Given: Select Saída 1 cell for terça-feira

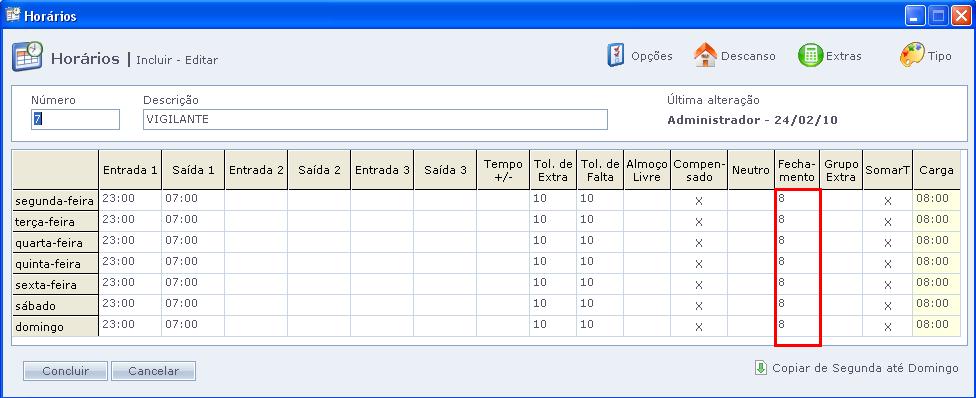Looking at the screenshot, I should click(193, 222).
